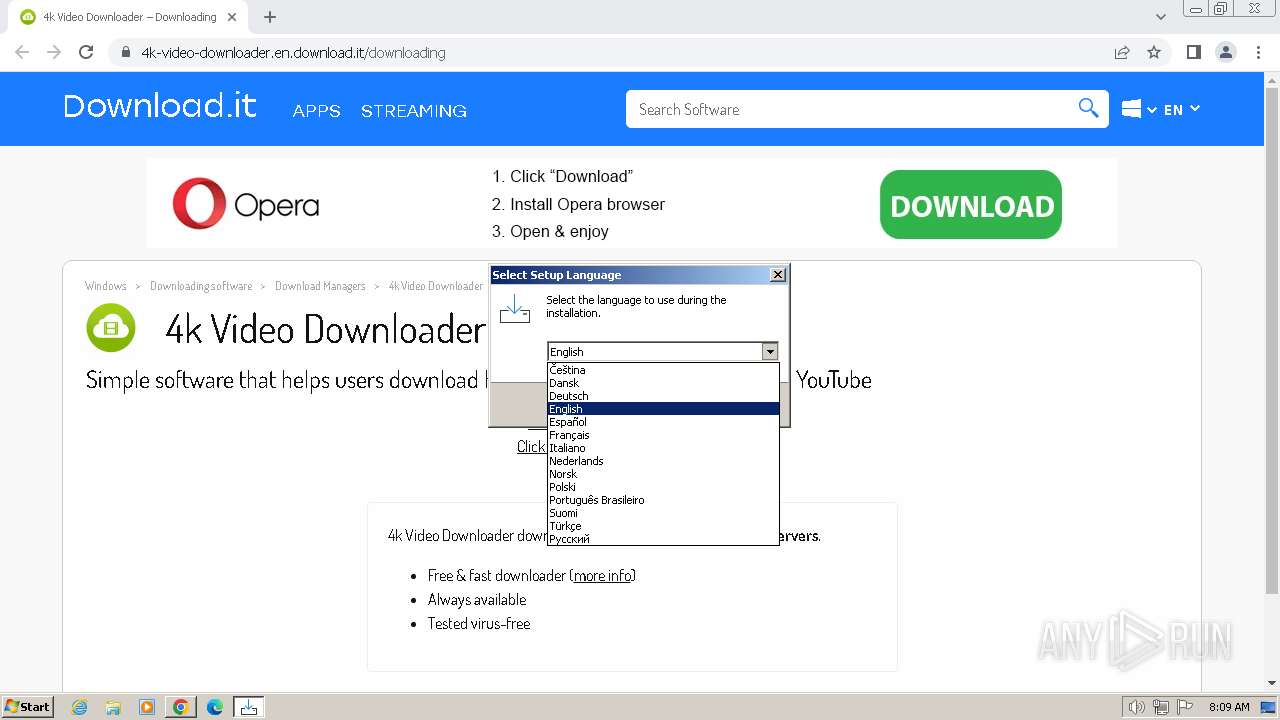The height and width of the screenshot is (720, 1280).
Task: Click the Download.it site logo
Action: (160, 106)
